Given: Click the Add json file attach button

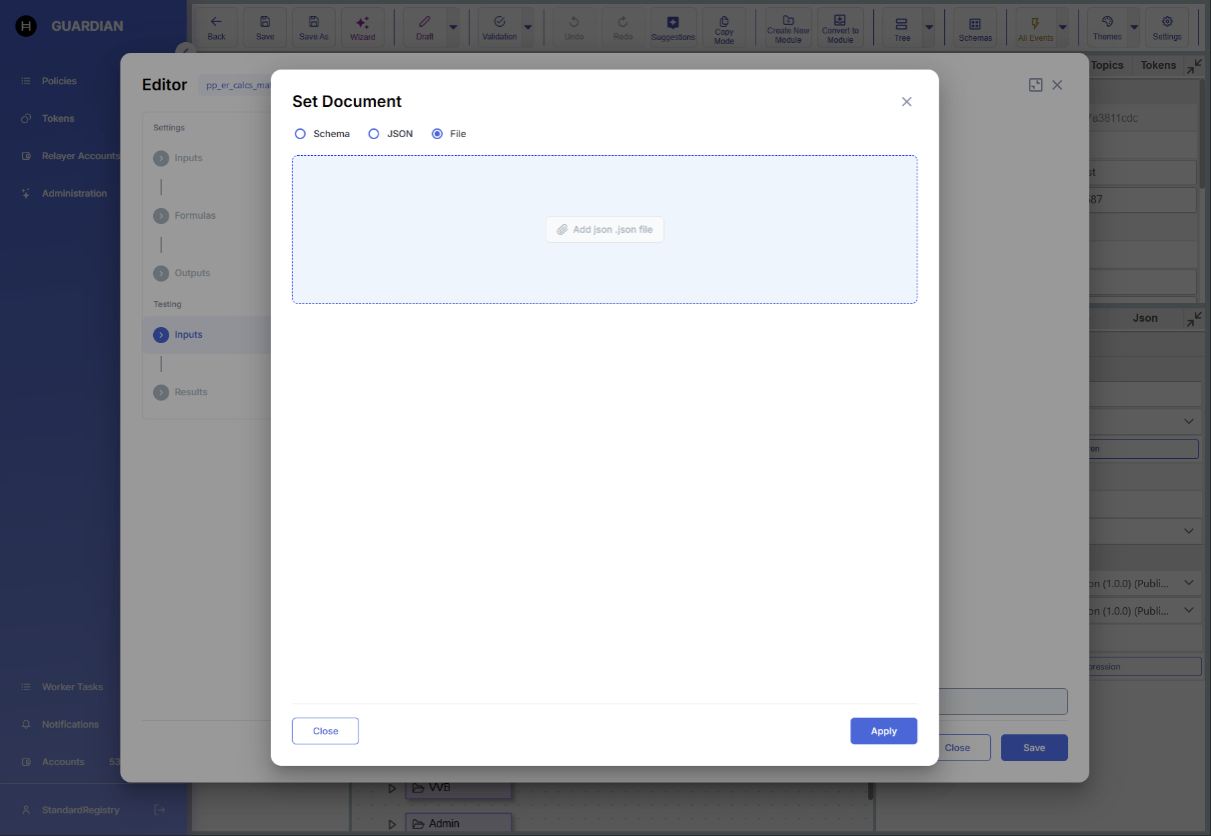Looking at the screenshot, I should click(604, 230).
